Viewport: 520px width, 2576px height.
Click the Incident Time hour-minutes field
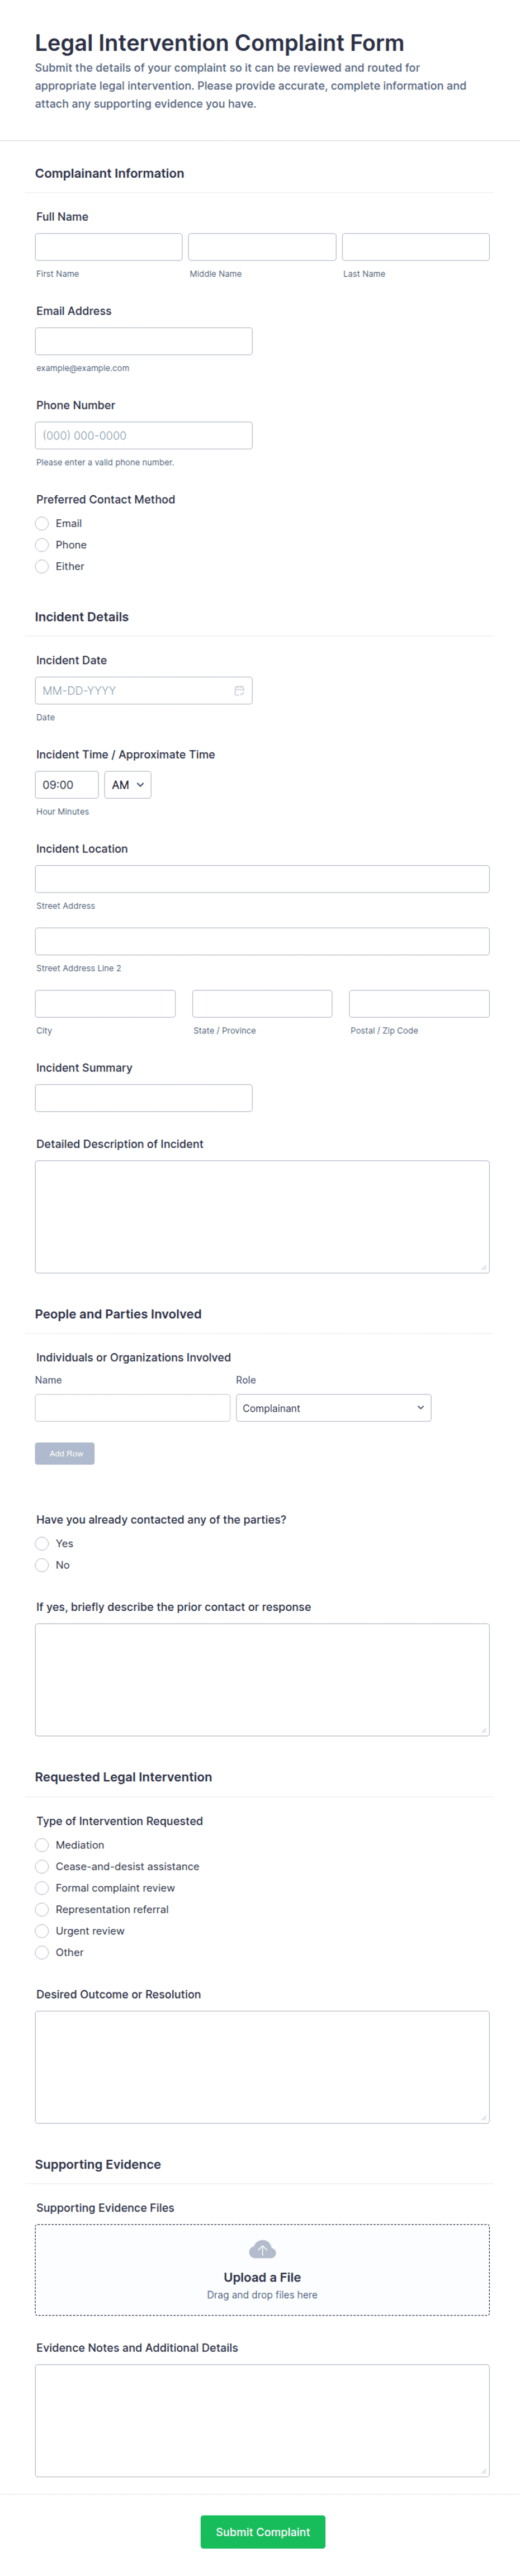pos(67,785)
